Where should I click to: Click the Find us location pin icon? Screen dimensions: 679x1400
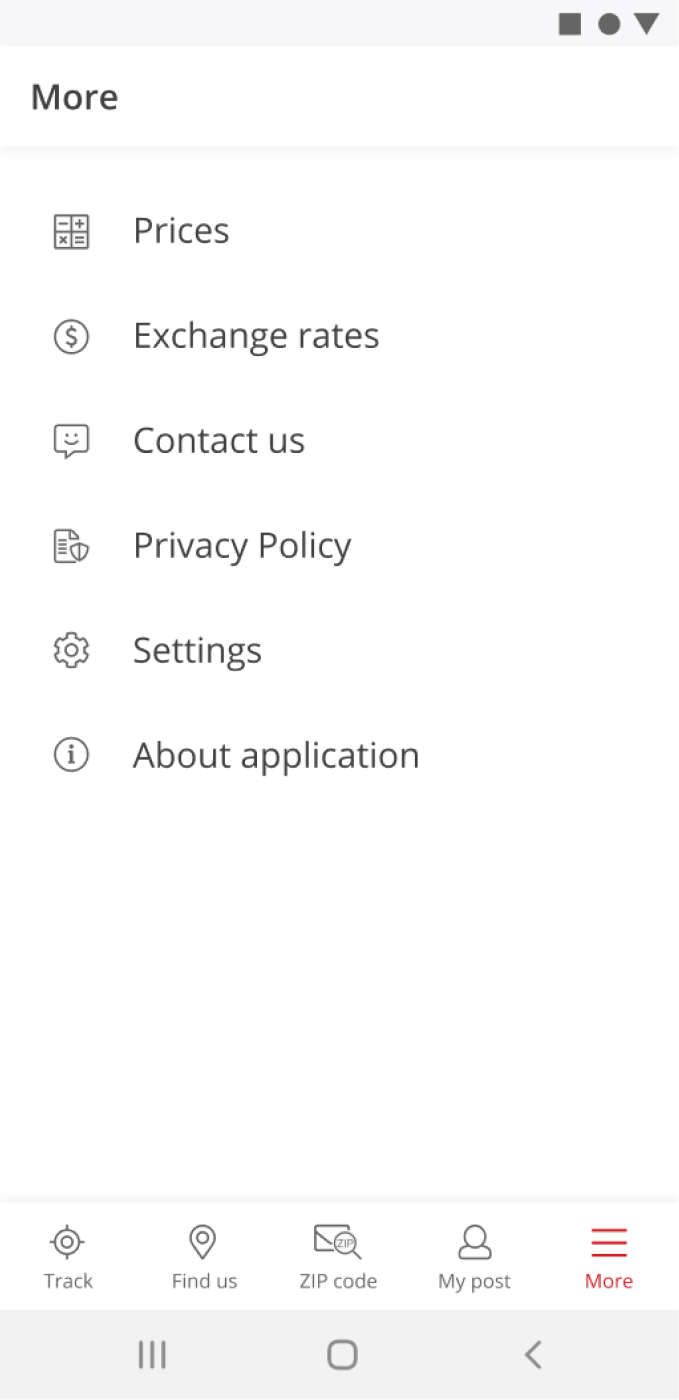(203, 1242)
